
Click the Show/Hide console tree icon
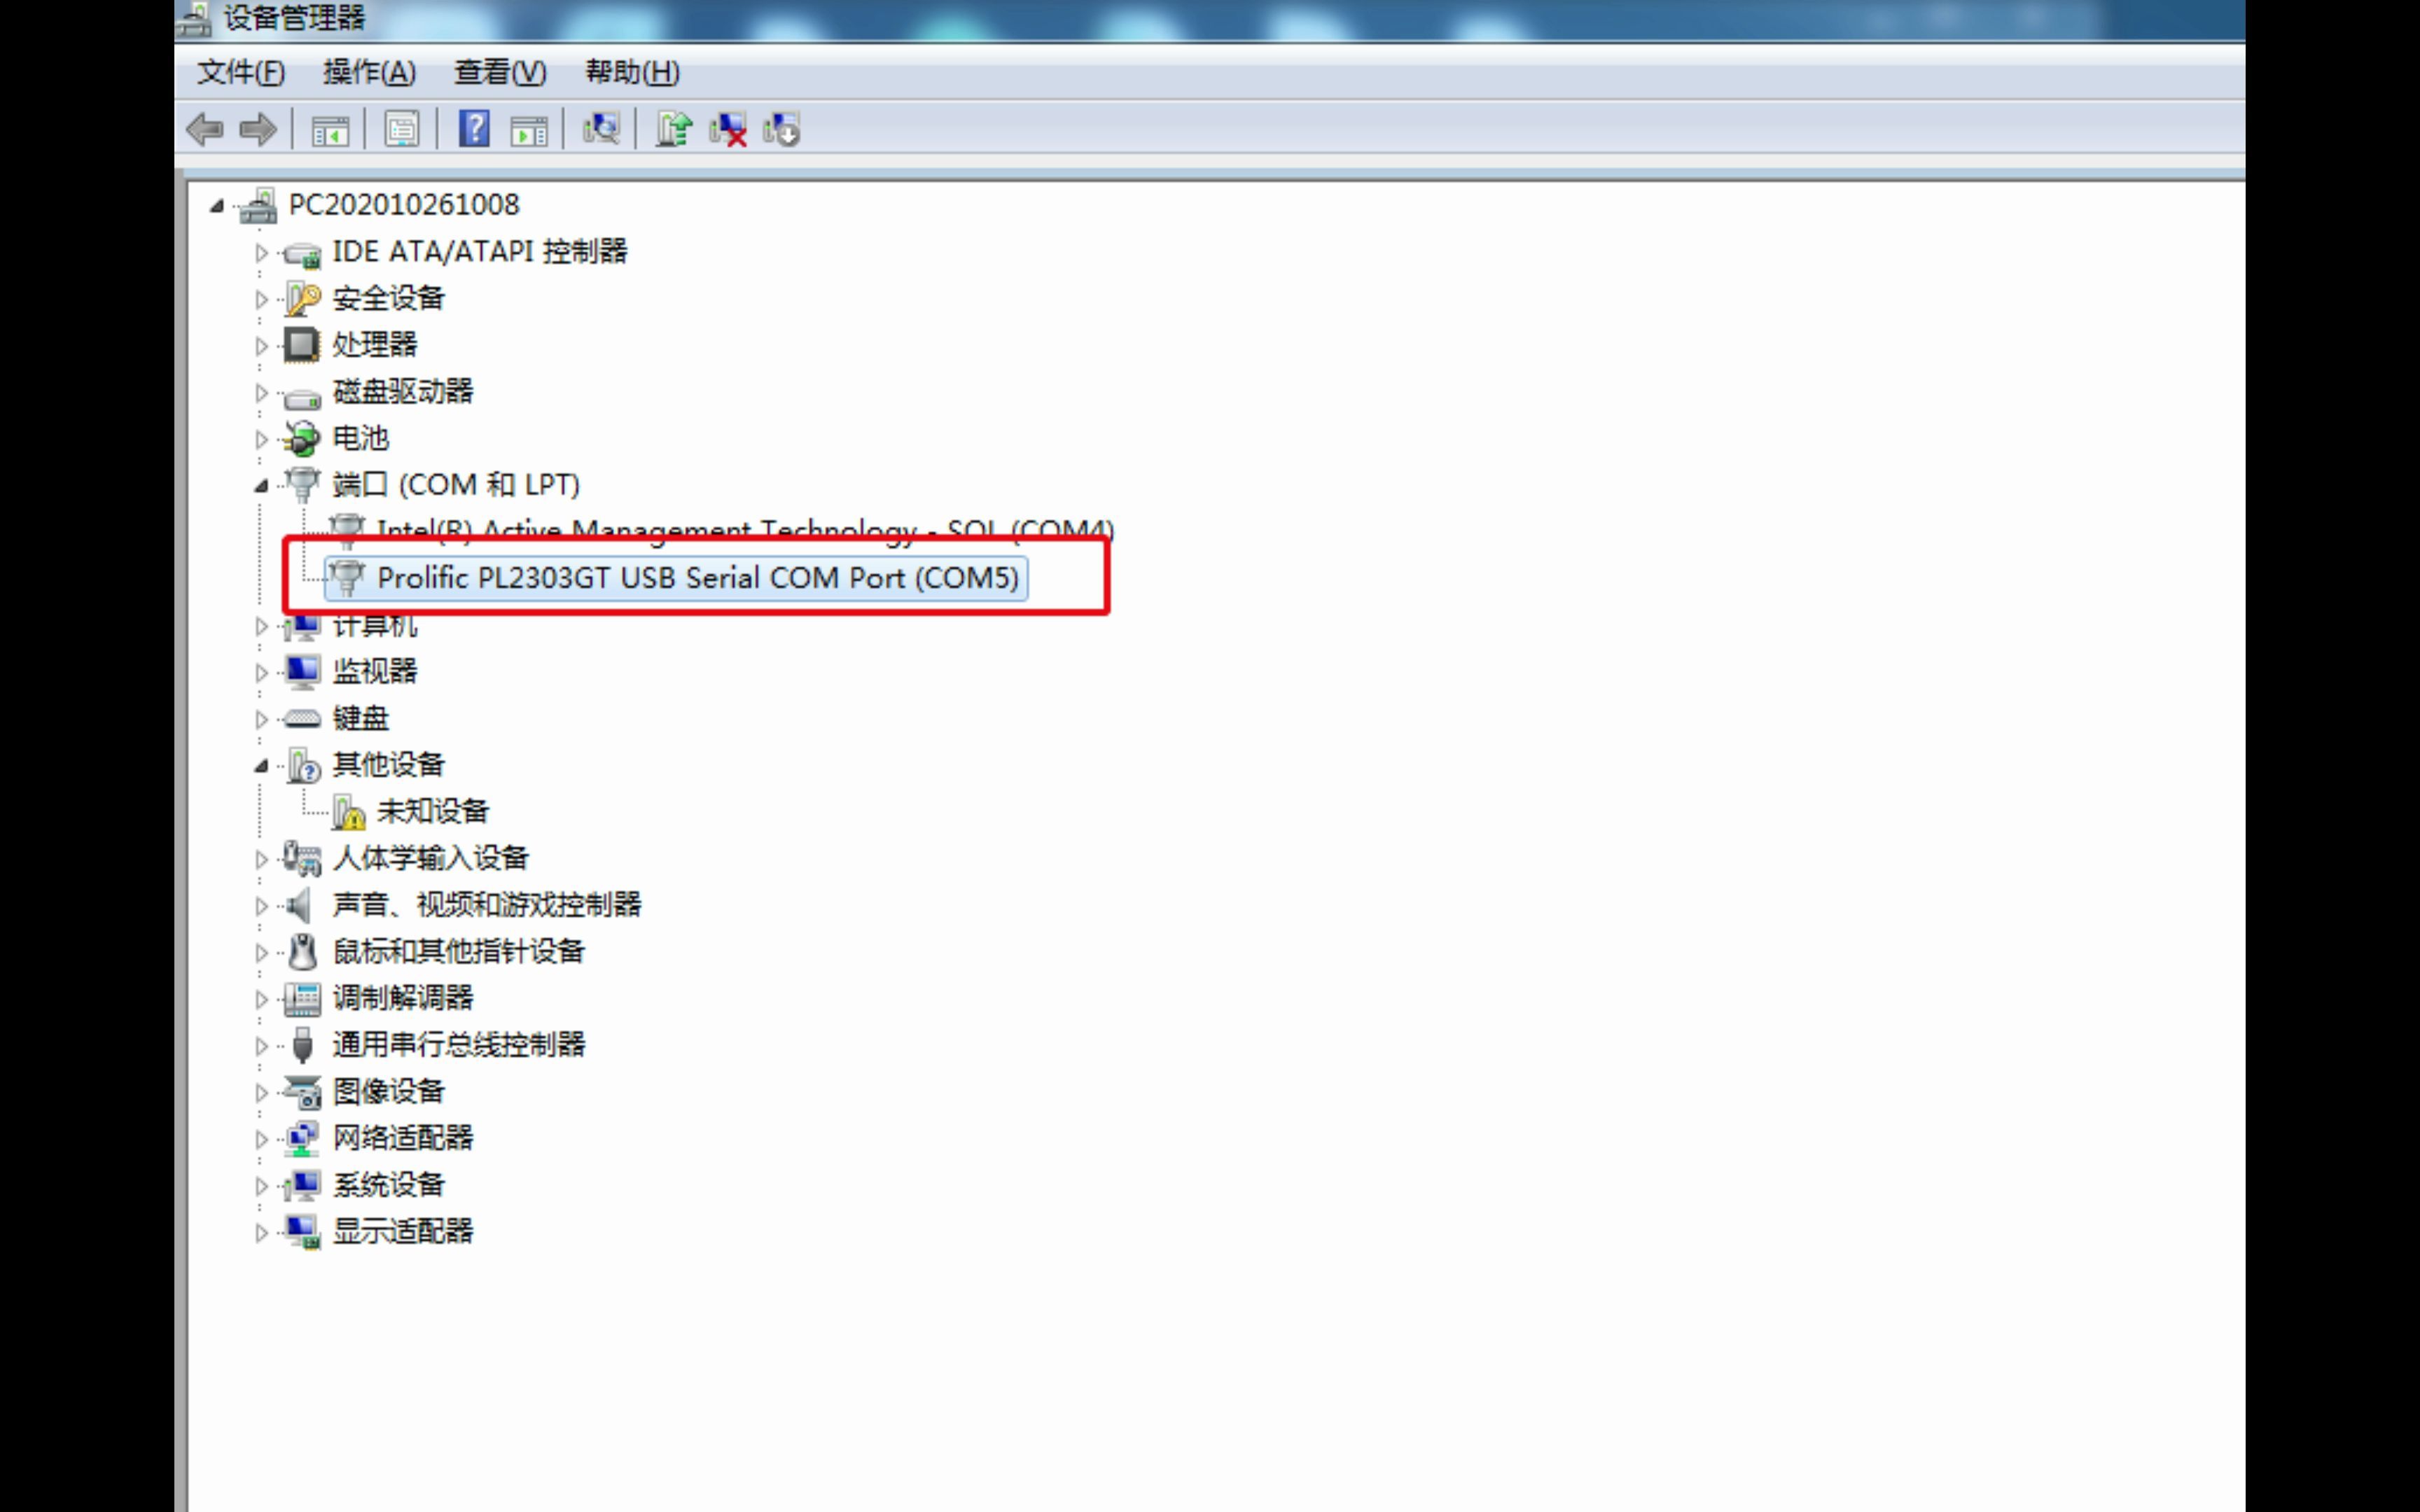pos(330,129)
